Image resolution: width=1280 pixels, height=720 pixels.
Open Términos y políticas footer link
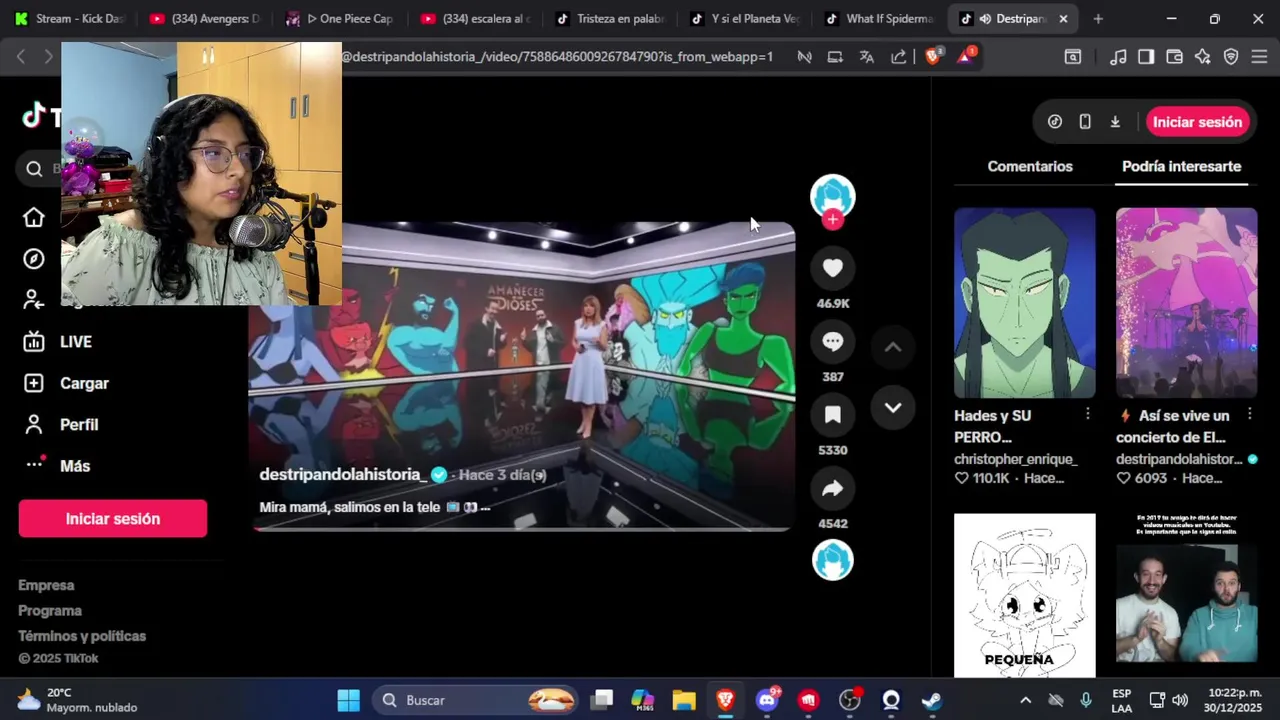82,636
